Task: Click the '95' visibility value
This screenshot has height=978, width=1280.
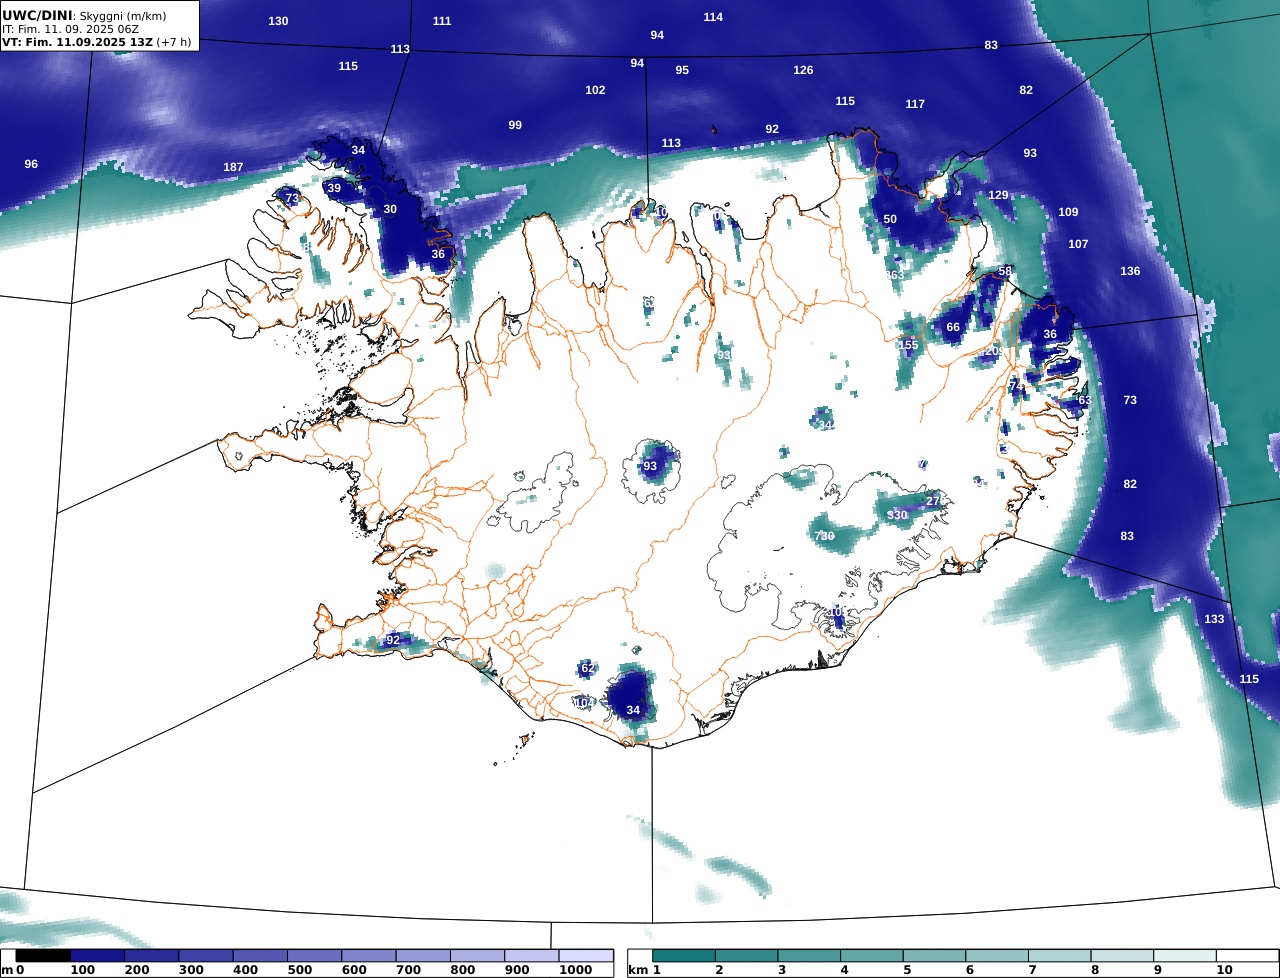Action: [x=682, y=71]
